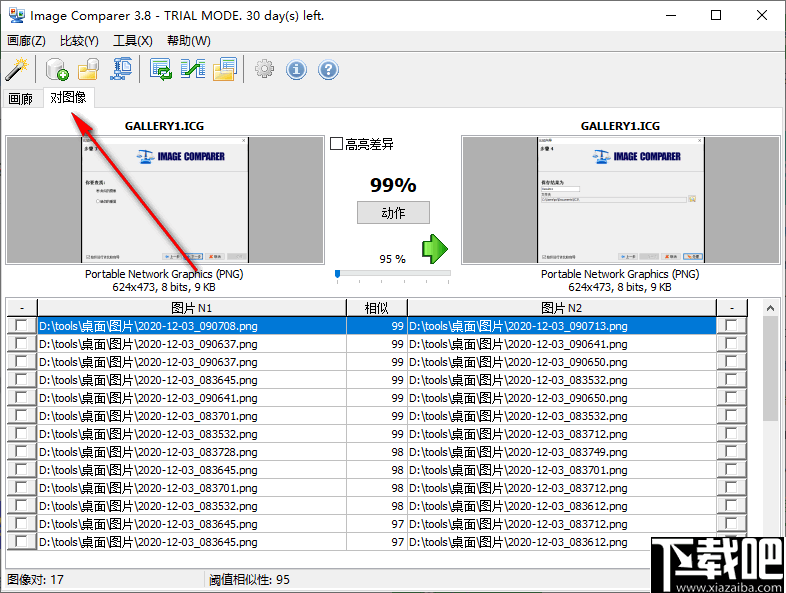786x593 pixels.
Task: Click similarity 97 of 083645 / 083712 row
Action: pos(376,524)
